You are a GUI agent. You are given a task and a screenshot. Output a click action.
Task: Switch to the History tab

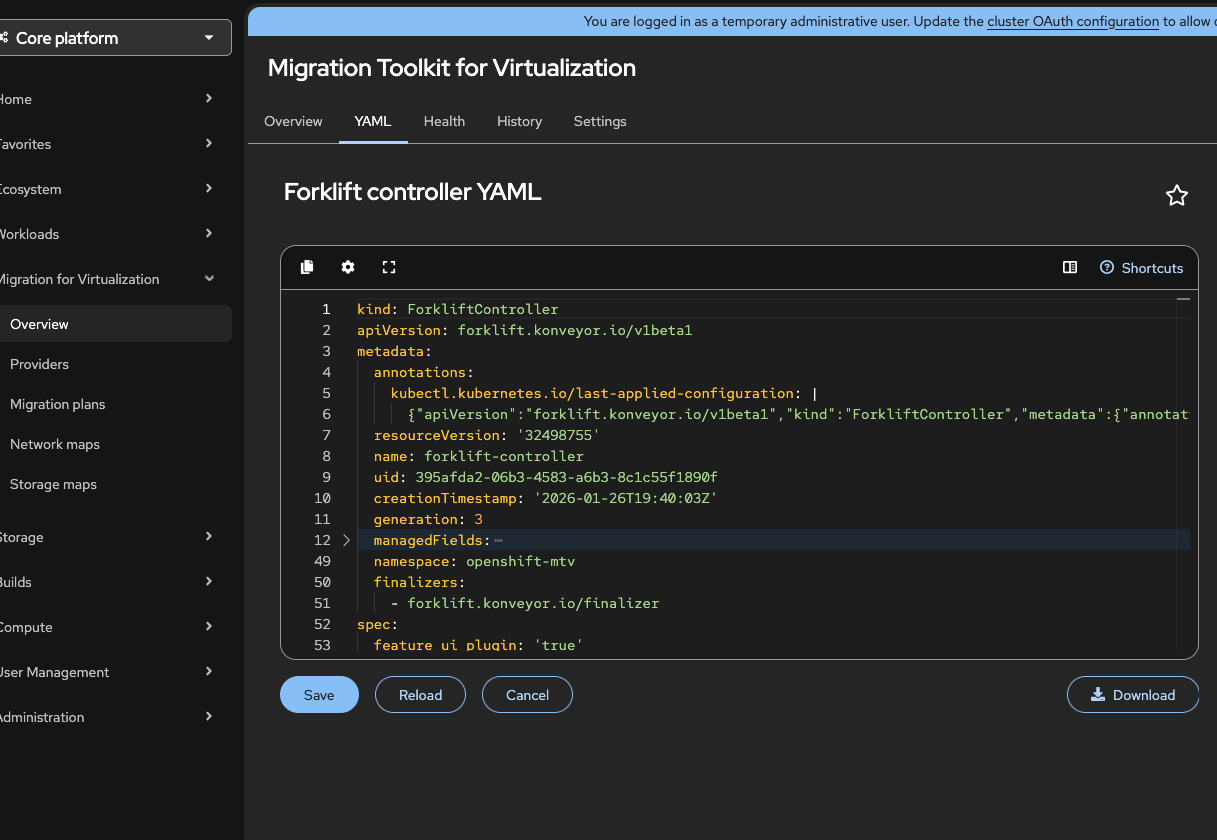pos(519,121)
